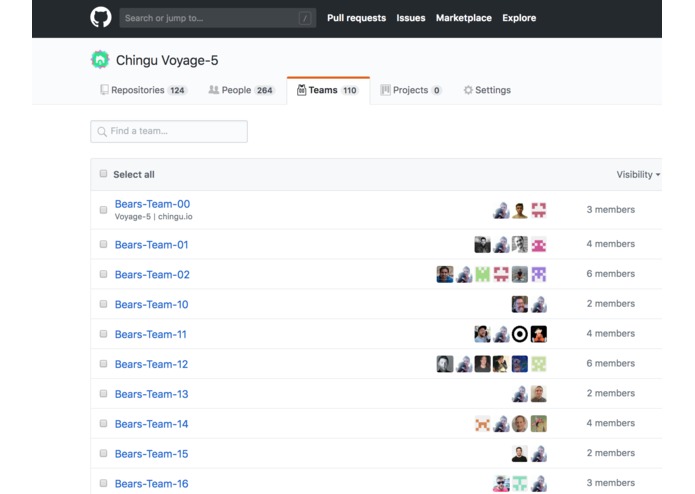Screen dimensions: 695x494
Task: Open the Bears-Team-14 team link
Action: click(152, 424)
